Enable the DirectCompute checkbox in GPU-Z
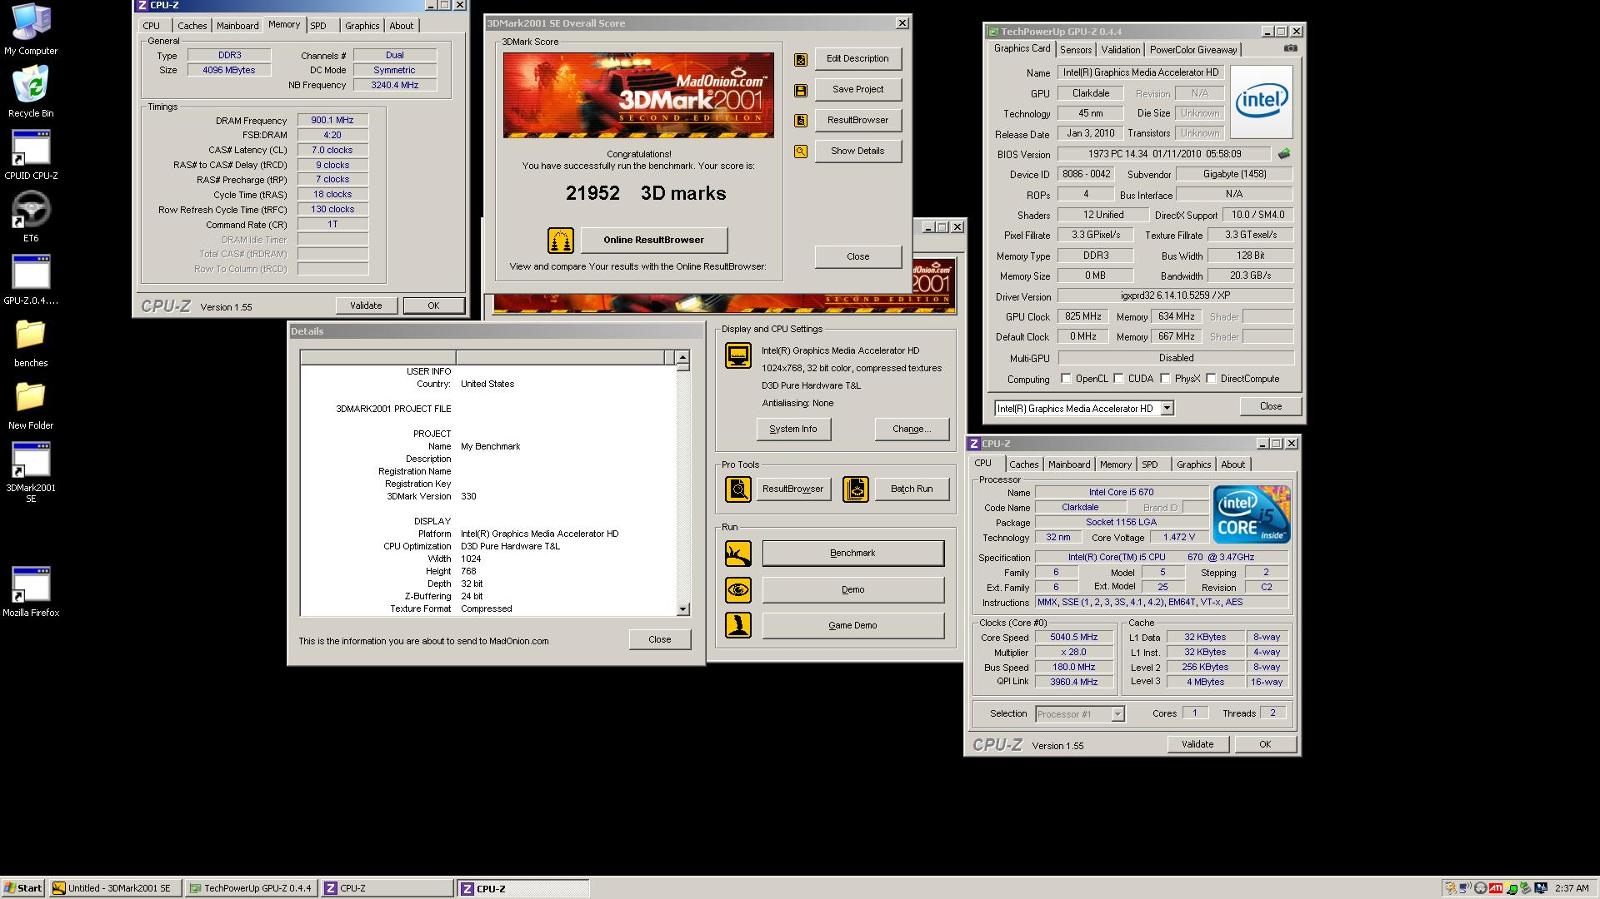 tap(1211, 379)
